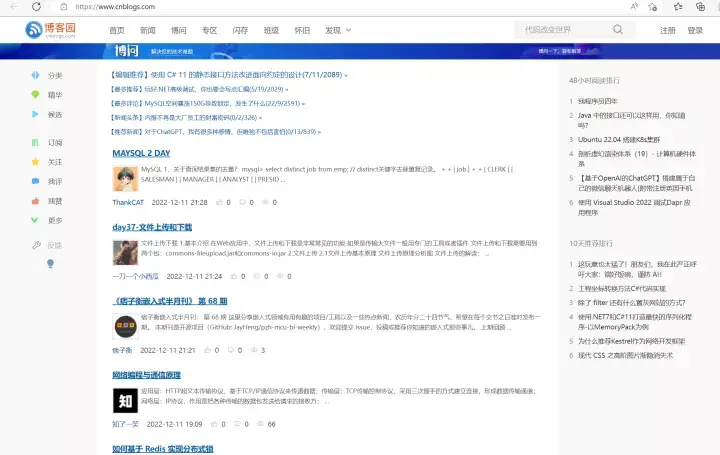Click the 登录 login link

point(695,30)
